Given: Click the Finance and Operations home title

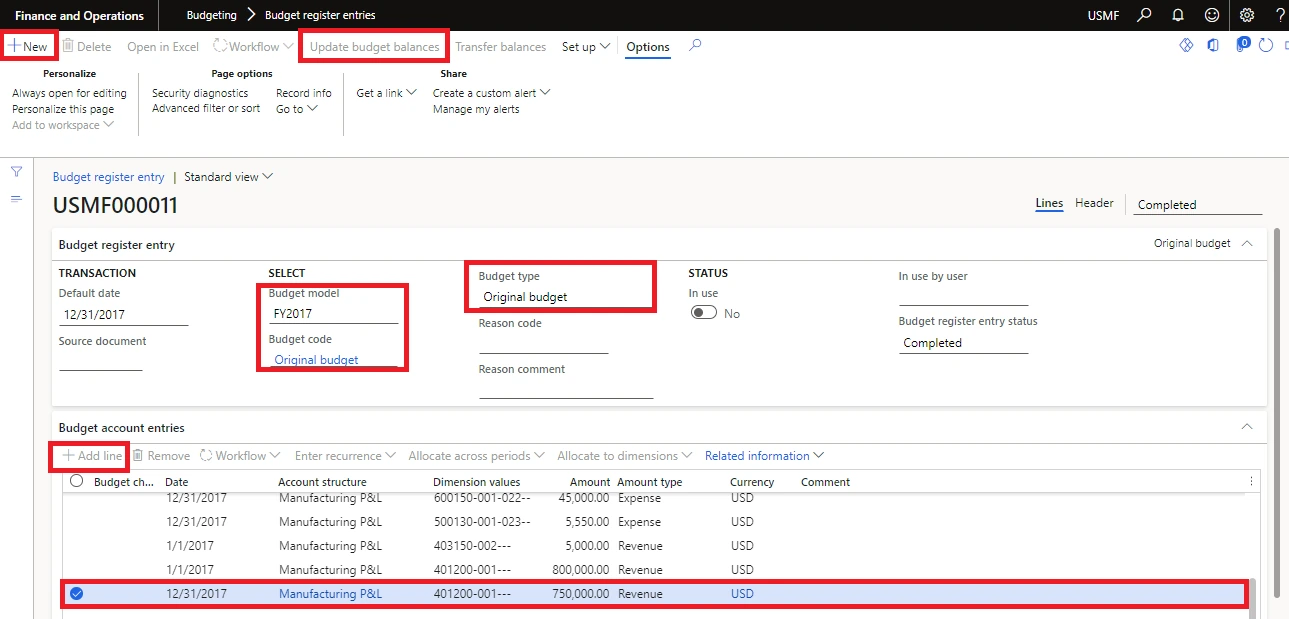Looking at the screenshot, I should [79, 15].
